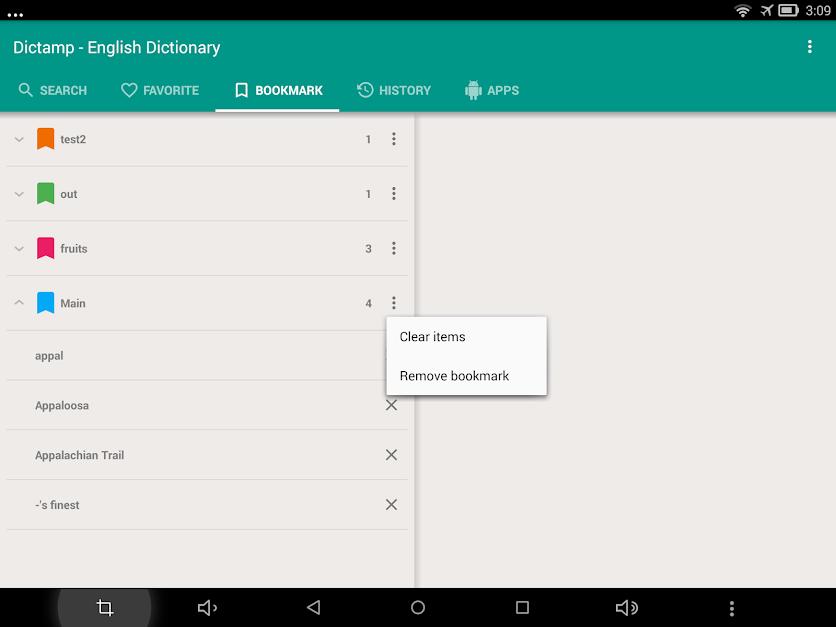Tap the Dictamp - English Dictionary title

(117, 47)
